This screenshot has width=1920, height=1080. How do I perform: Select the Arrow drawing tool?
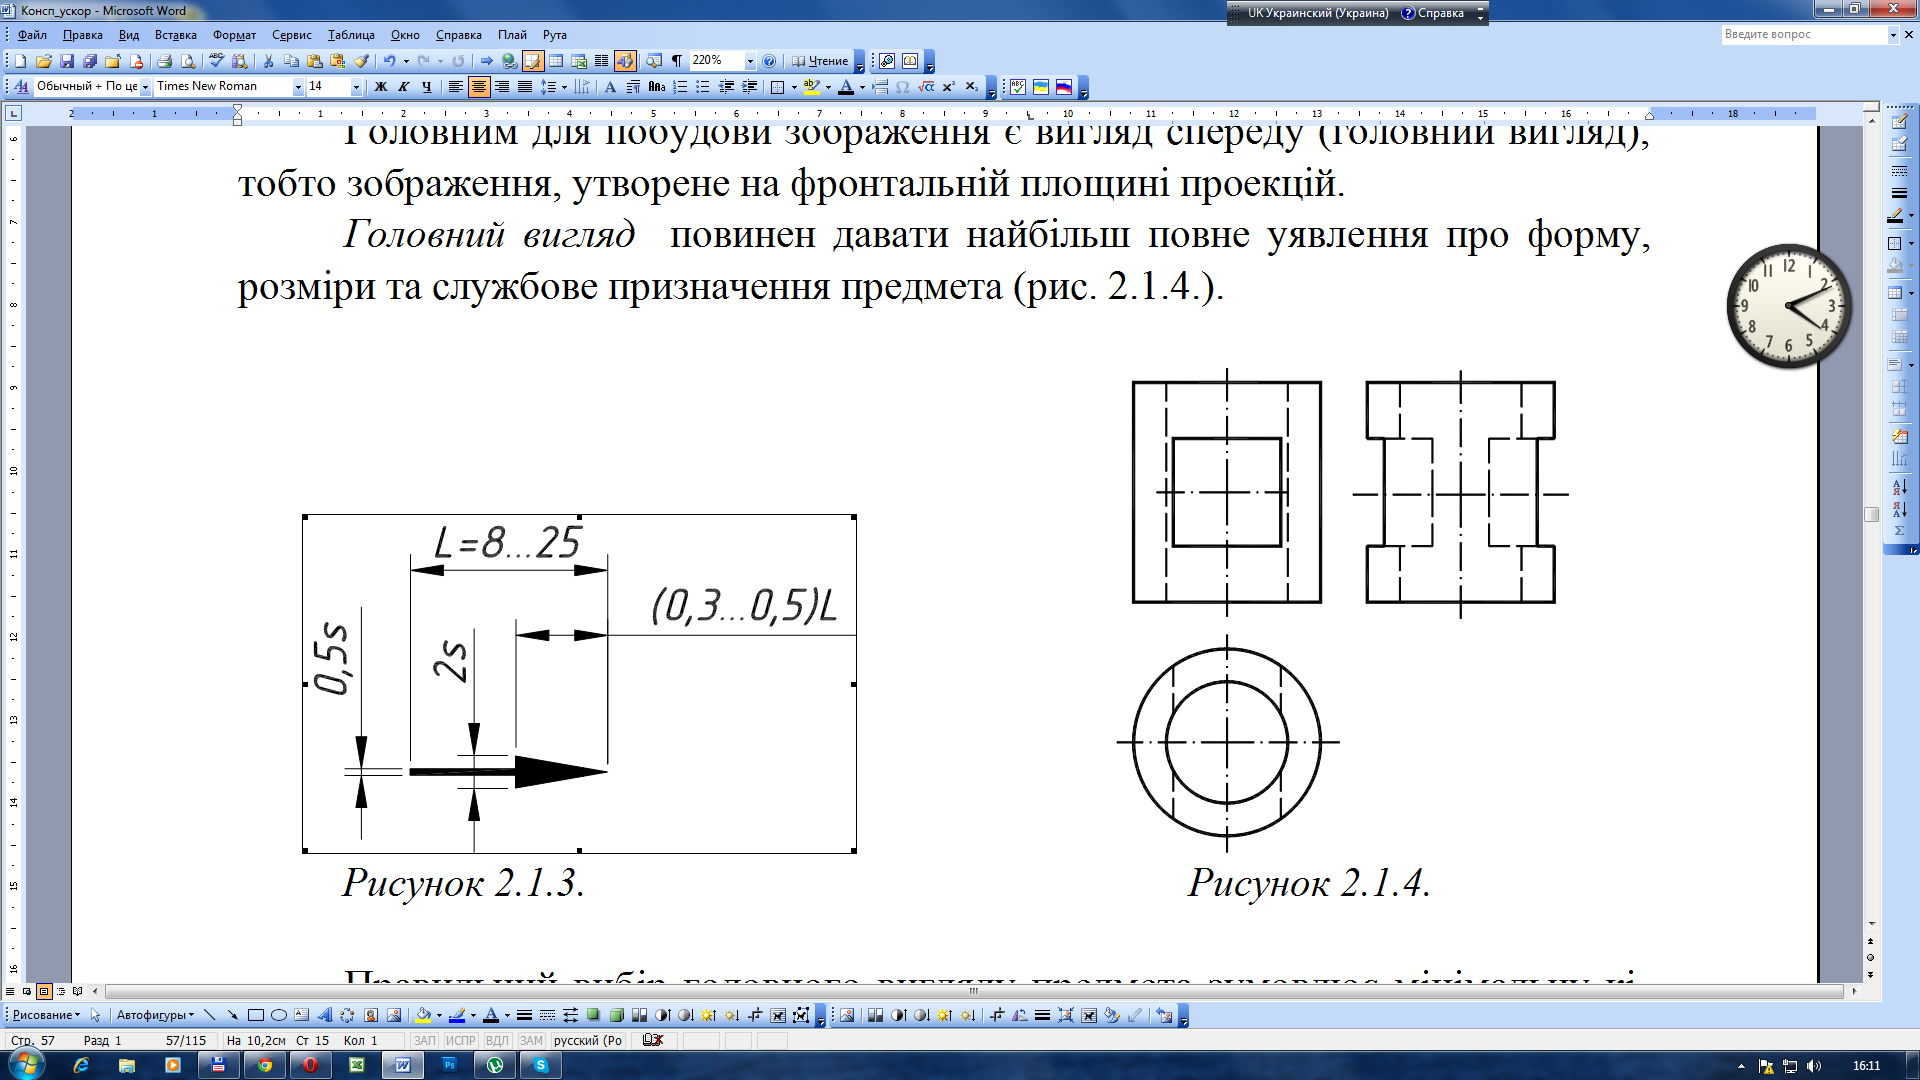[233, 1015]
